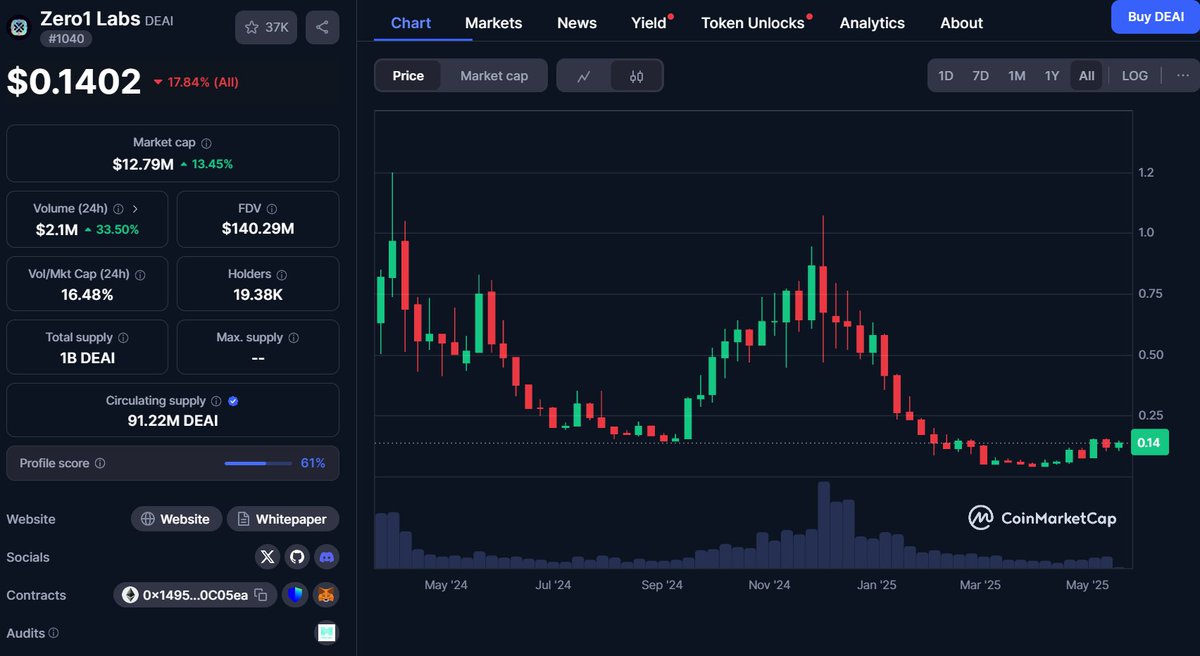
Task: Open the Whitepaper link
Action: point(283,519)
